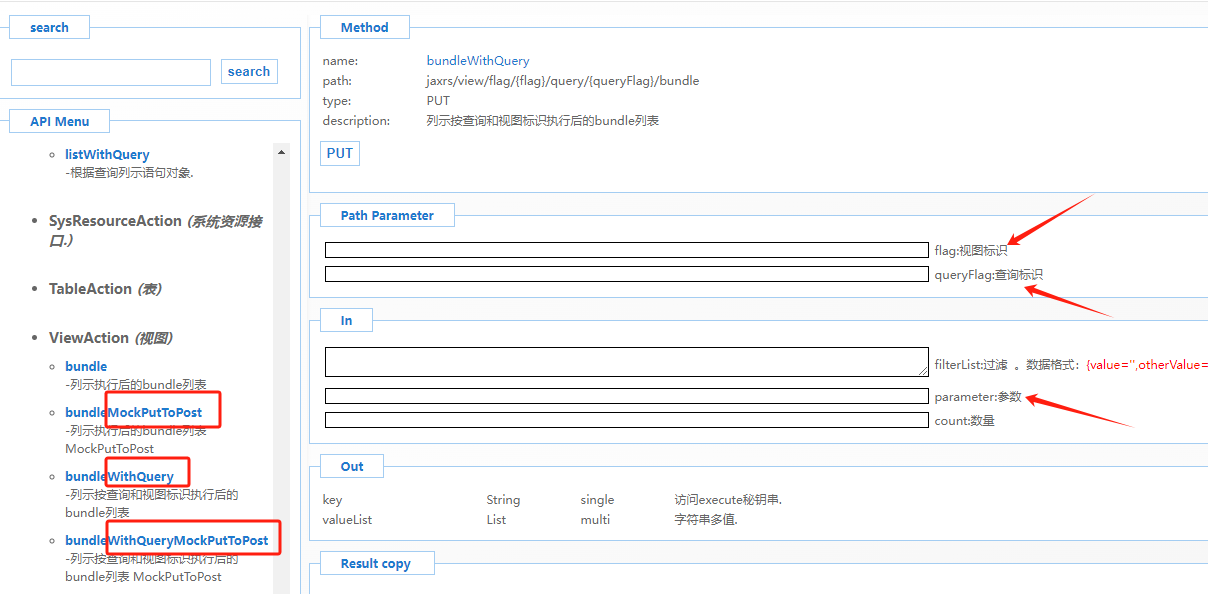Open the bundleWithQueryMockPutToPost API link
The height and width of the screenshot is (594, 1208).
click(167, 540)
